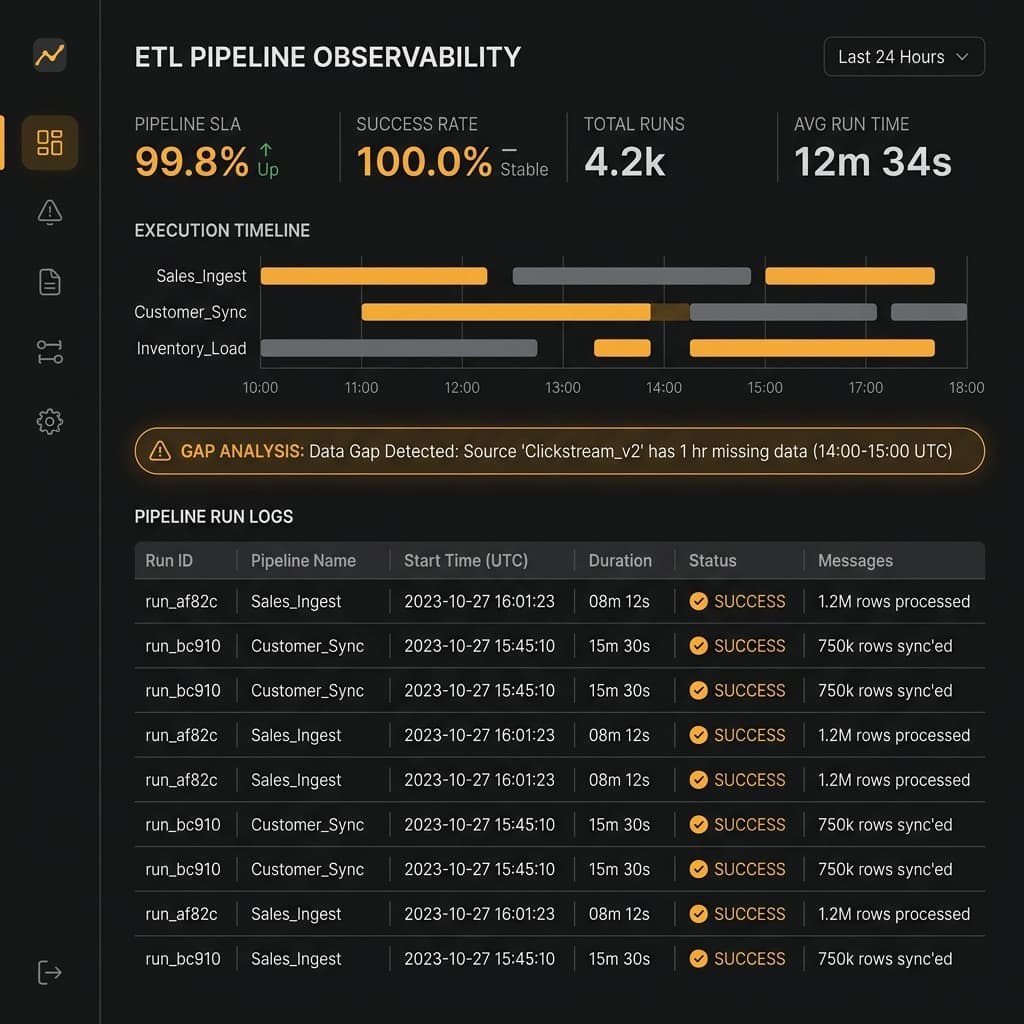The image size is (1024, 1024).
Task: Click the gray Sales_Ingest timeline bar
Action: (x=632, y=276)
